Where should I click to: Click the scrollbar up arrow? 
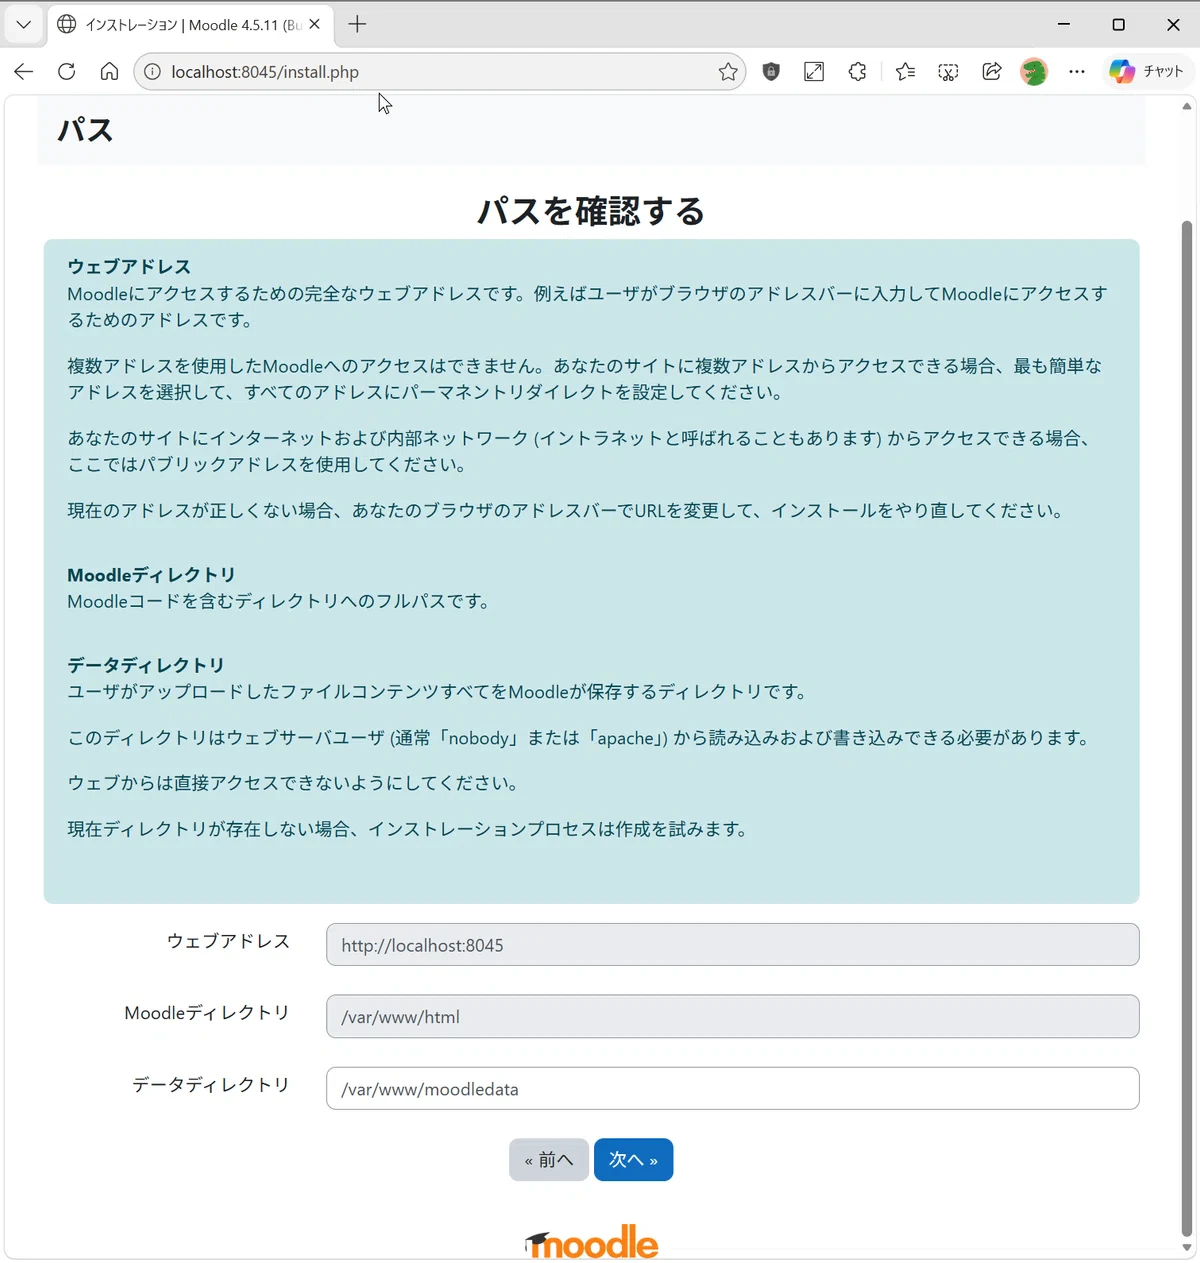point(1187,106)
